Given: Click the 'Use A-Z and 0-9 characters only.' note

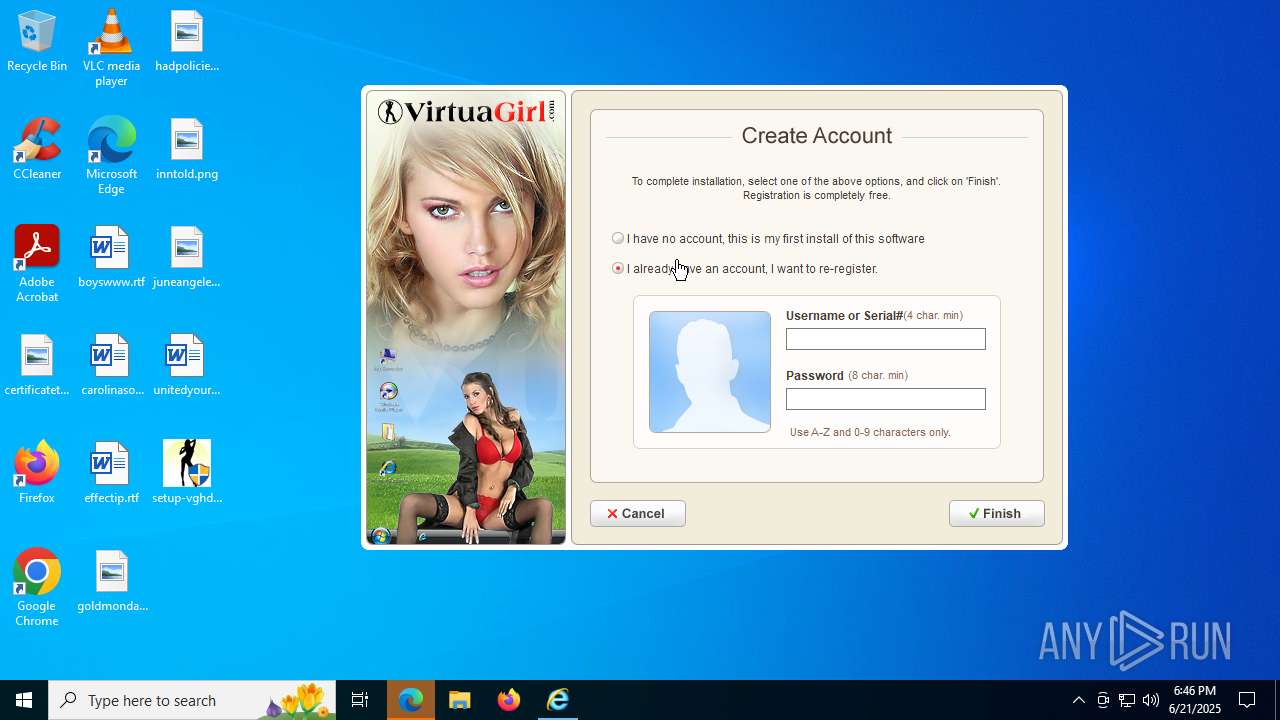Looking at the screenshot, I should tap(870, 433).
